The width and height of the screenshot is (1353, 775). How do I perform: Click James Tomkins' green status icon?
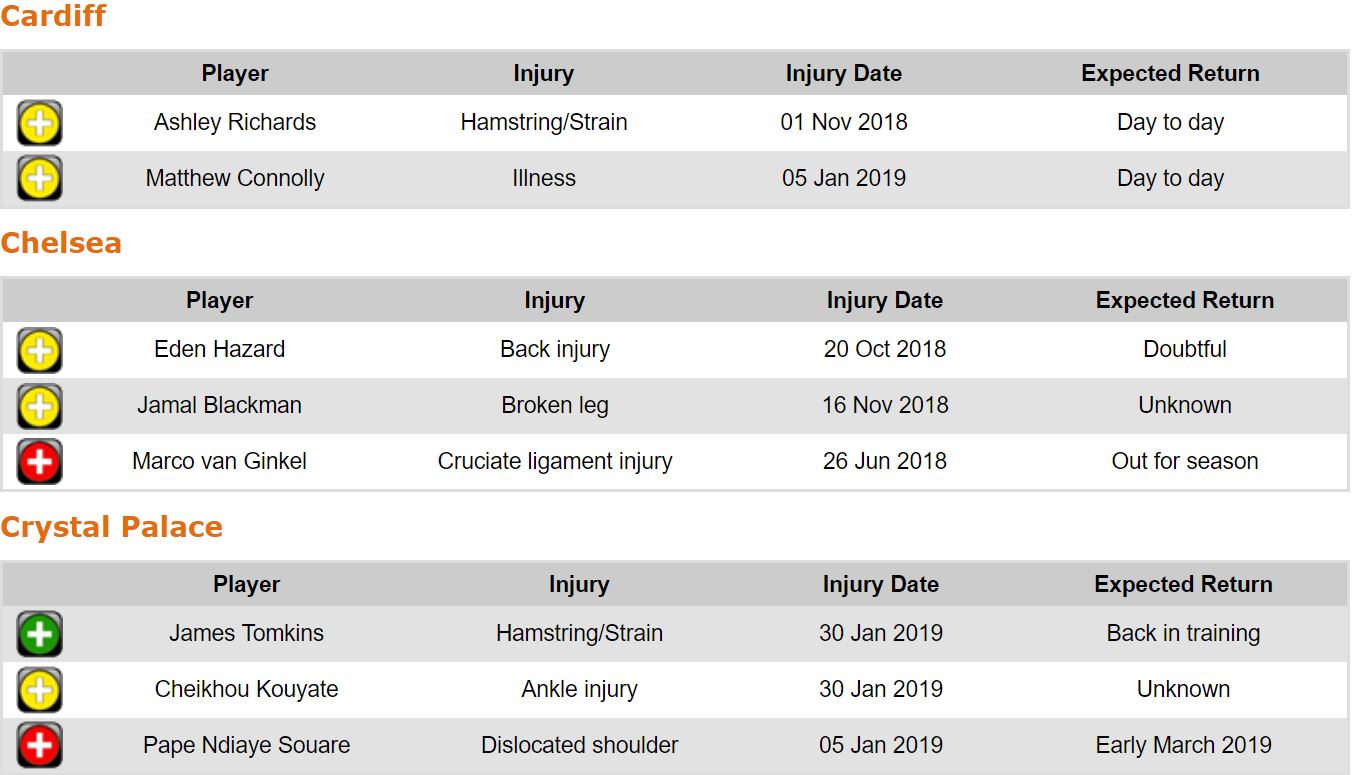pos(40,634)
